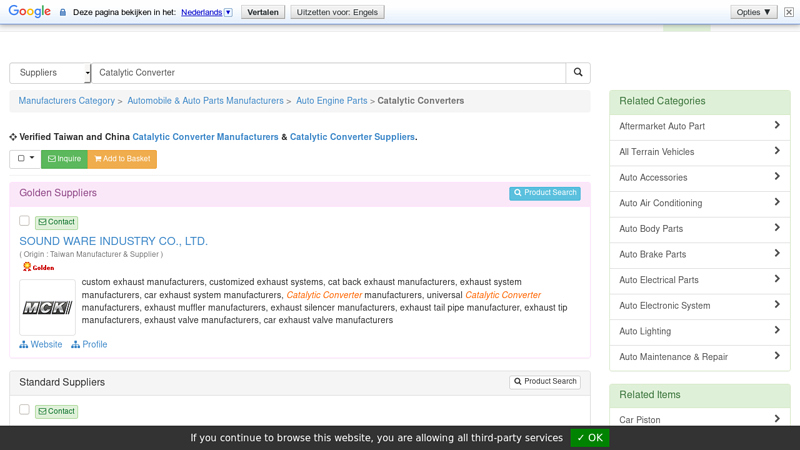Go to Auto Engine Parts breadcrumb
The image size is (800, 450).
[x=331, y=101]
